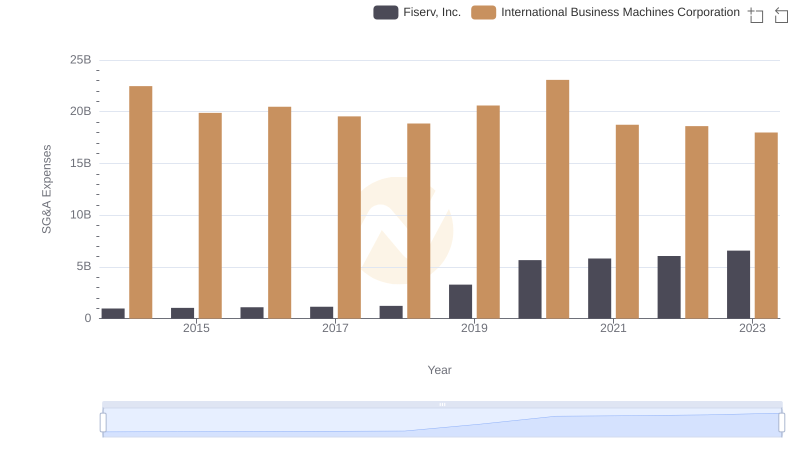Screen dimensions: 800x461
Task: Click the '2017' x-axis label
Action: coord(335,328)
